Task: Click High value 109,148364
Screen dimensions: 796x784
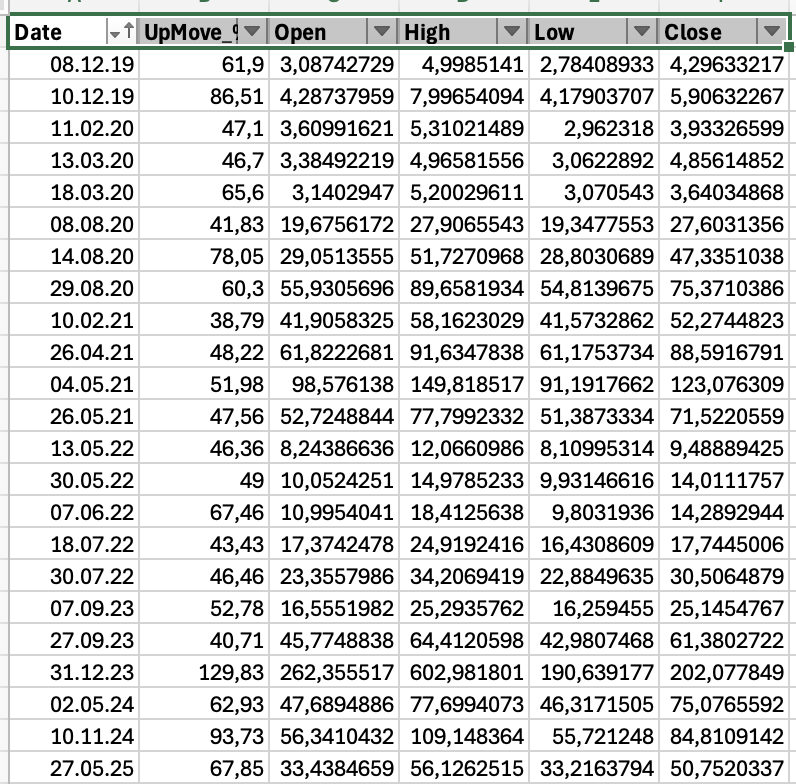Action: point(462,730)
